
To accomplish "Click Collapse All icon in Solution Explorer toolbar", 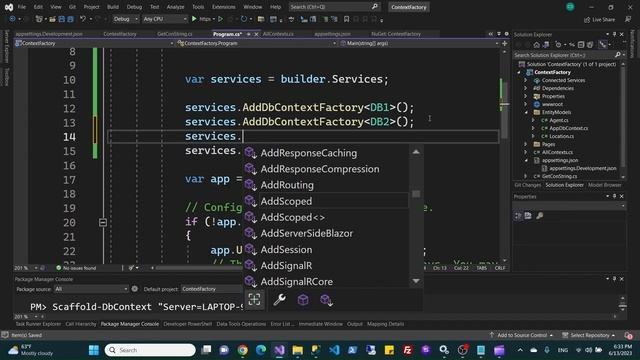I will (x=581, y=45).
